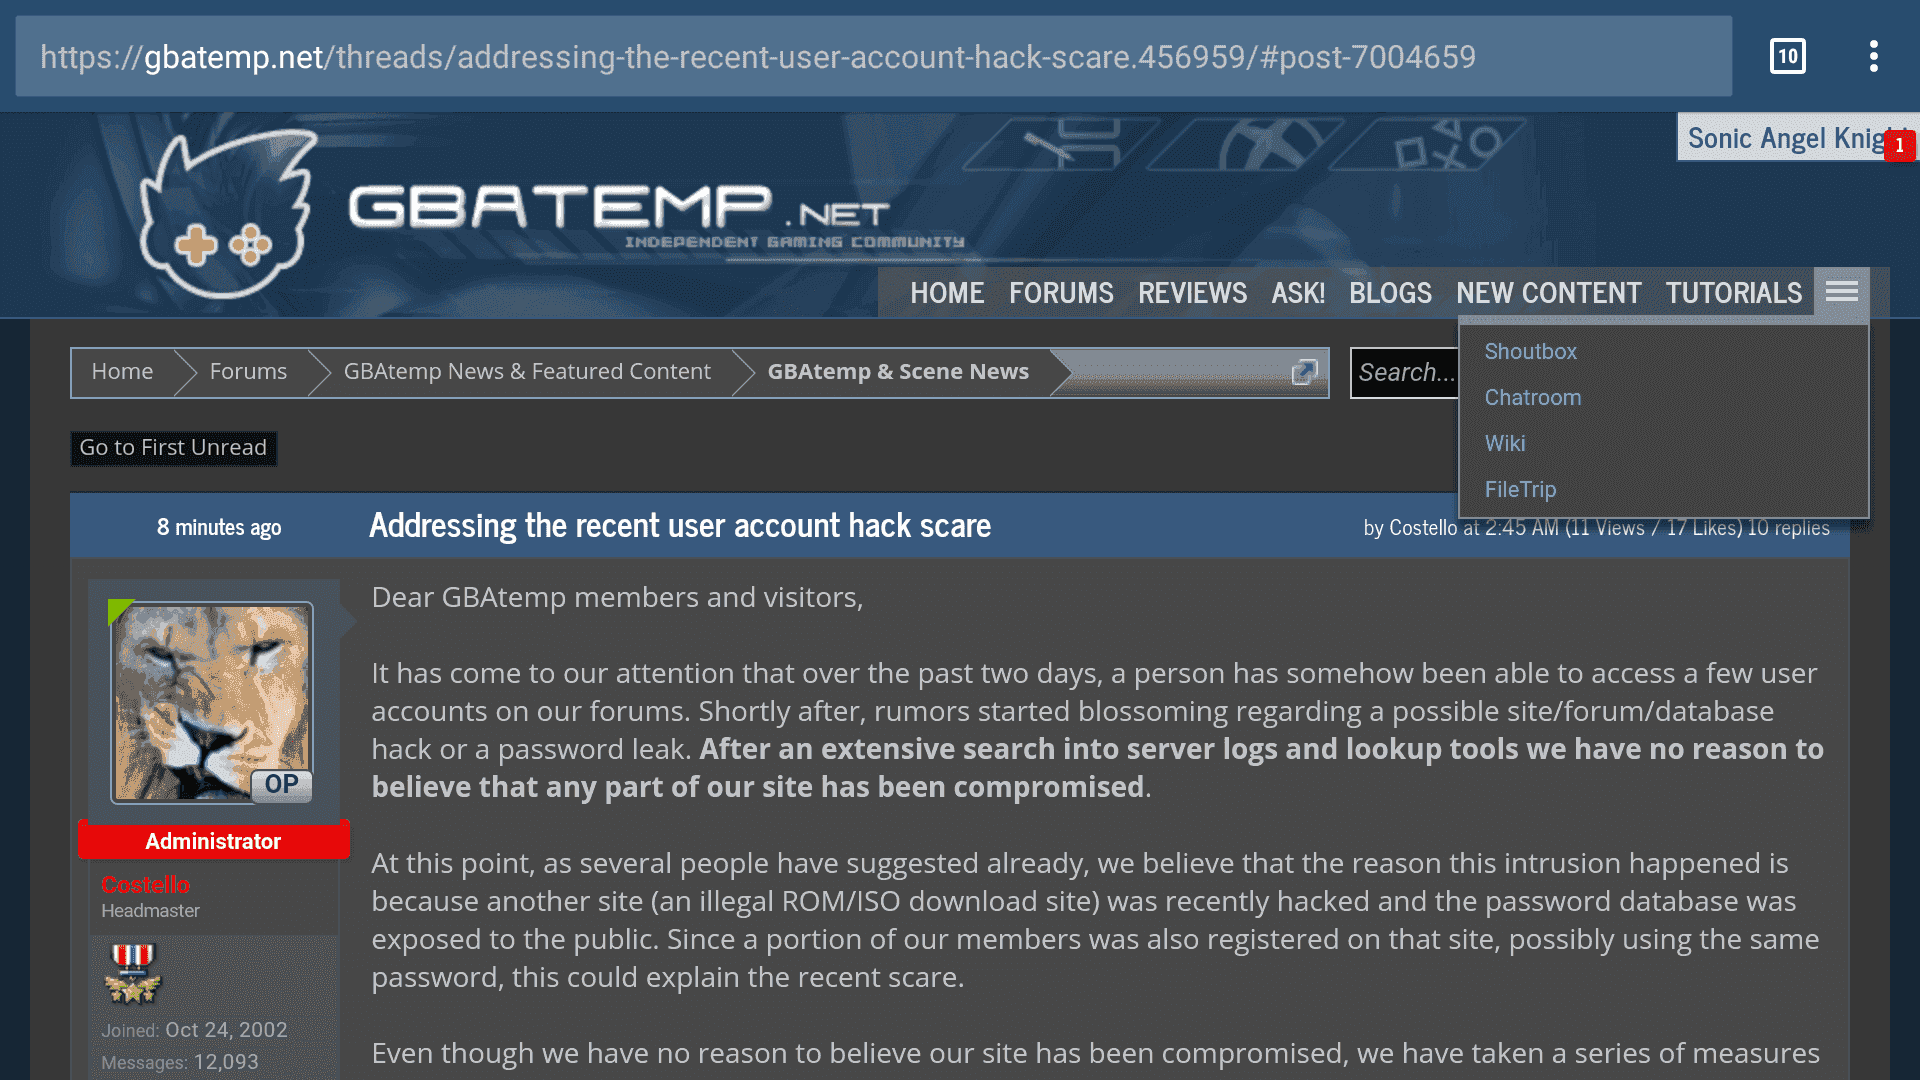The height and width of the screenshot is (1080, 1920).
Task: Open the REVIEWS nav item
Action: point(1192,293)
